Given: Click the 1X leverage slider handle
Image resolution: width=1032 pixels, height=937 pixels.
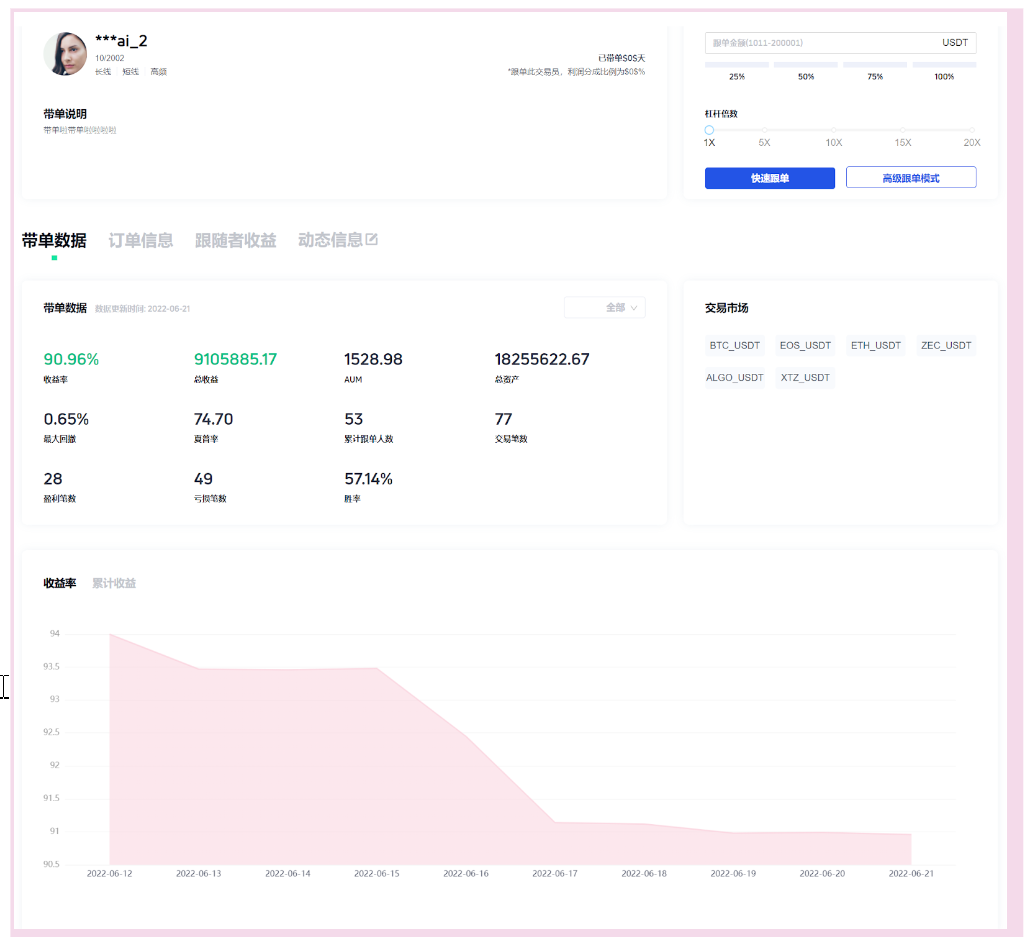Looking at the screenshot, I should 709,130.
